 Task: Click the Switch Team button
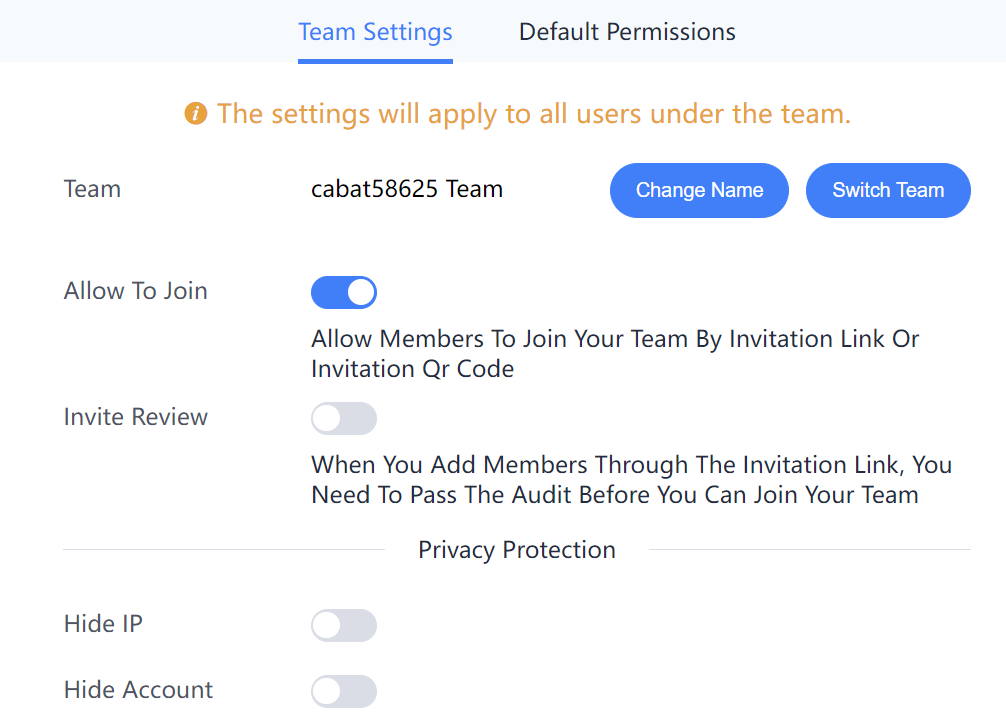click(x=888, y=190)
